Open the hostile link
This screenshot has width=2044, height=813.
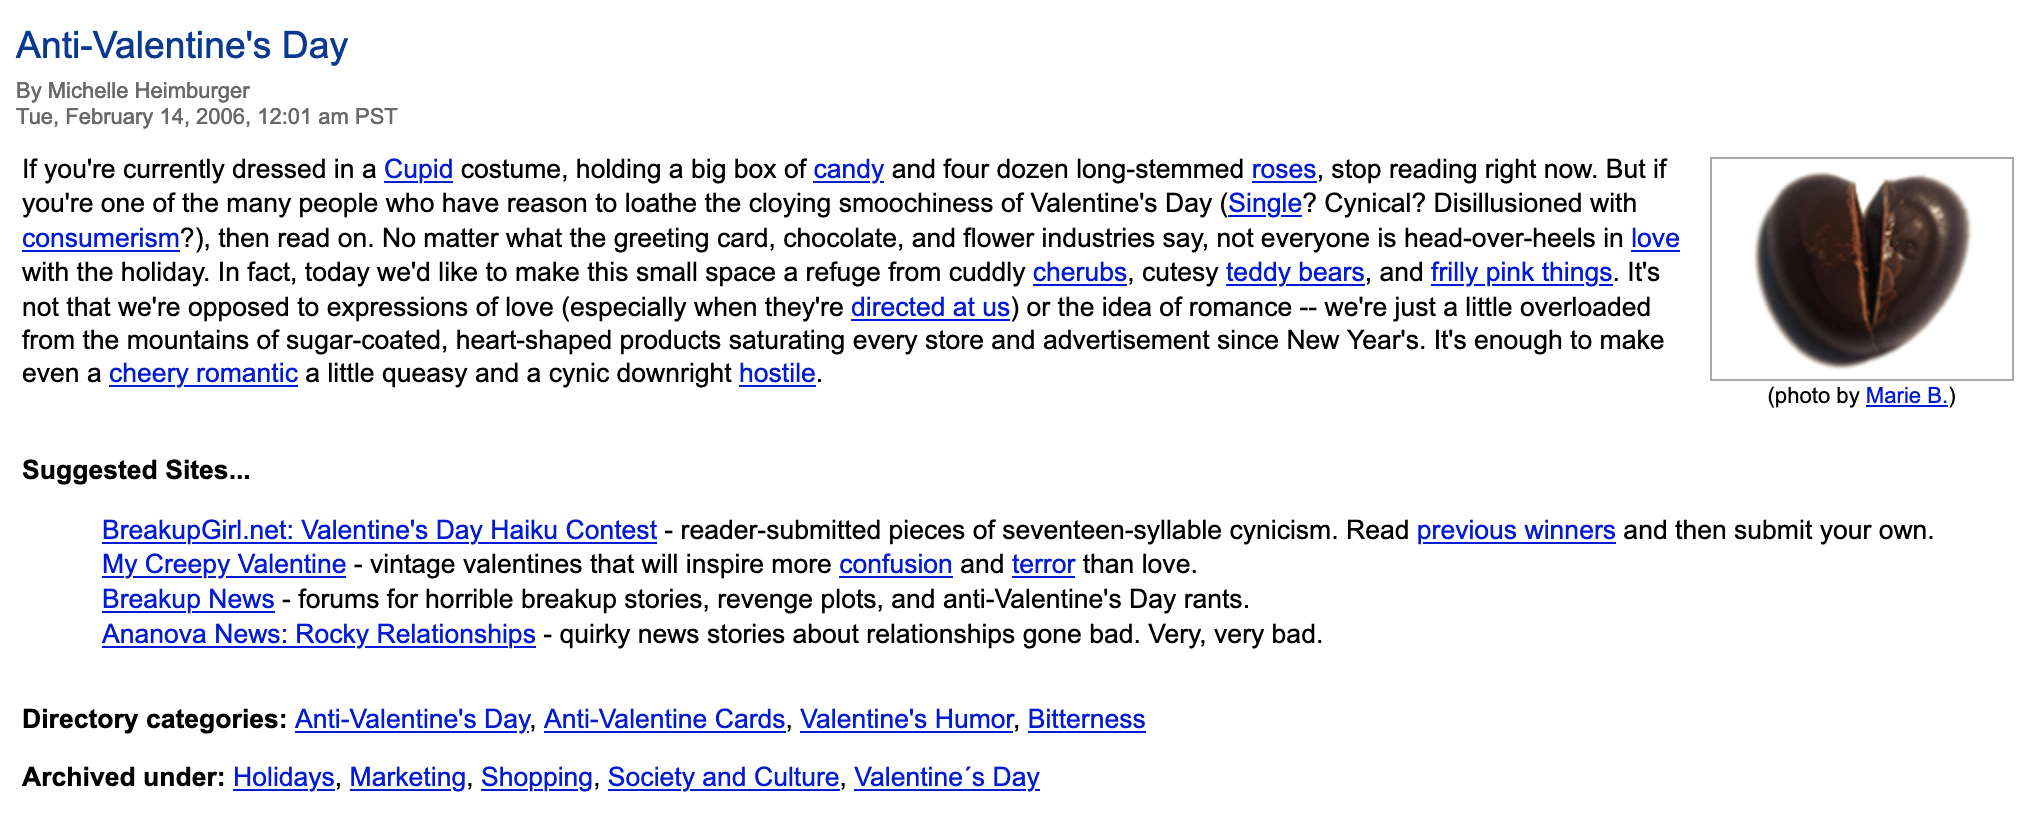coord(777,373)
